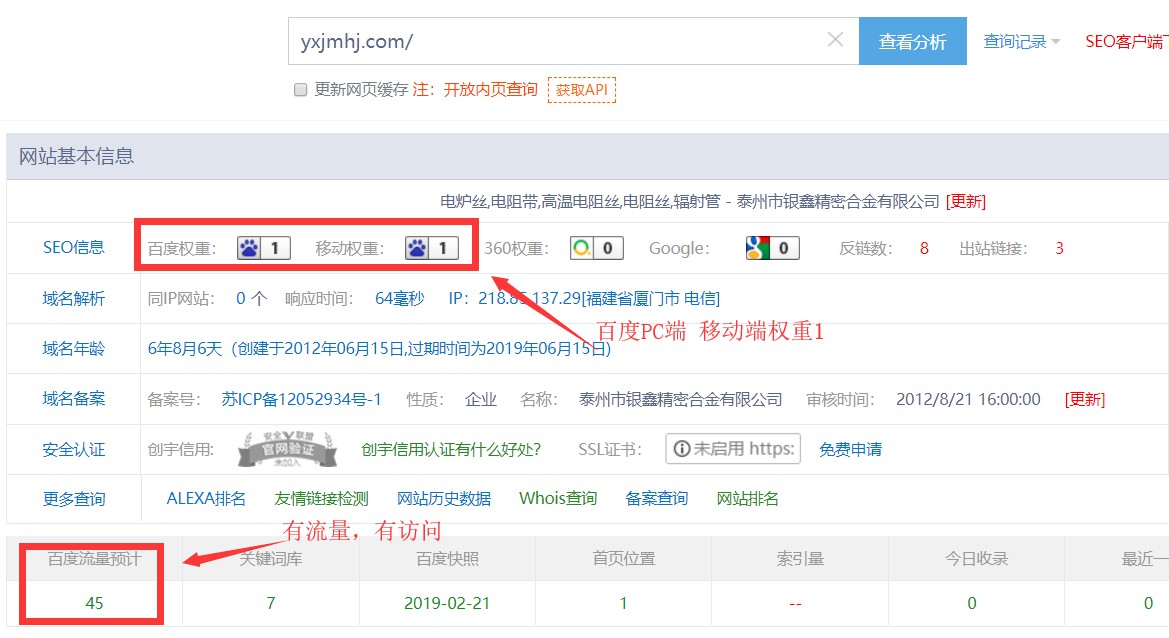Select the 更多查询 row label
1169x638 pixels.
click(74, 499)
